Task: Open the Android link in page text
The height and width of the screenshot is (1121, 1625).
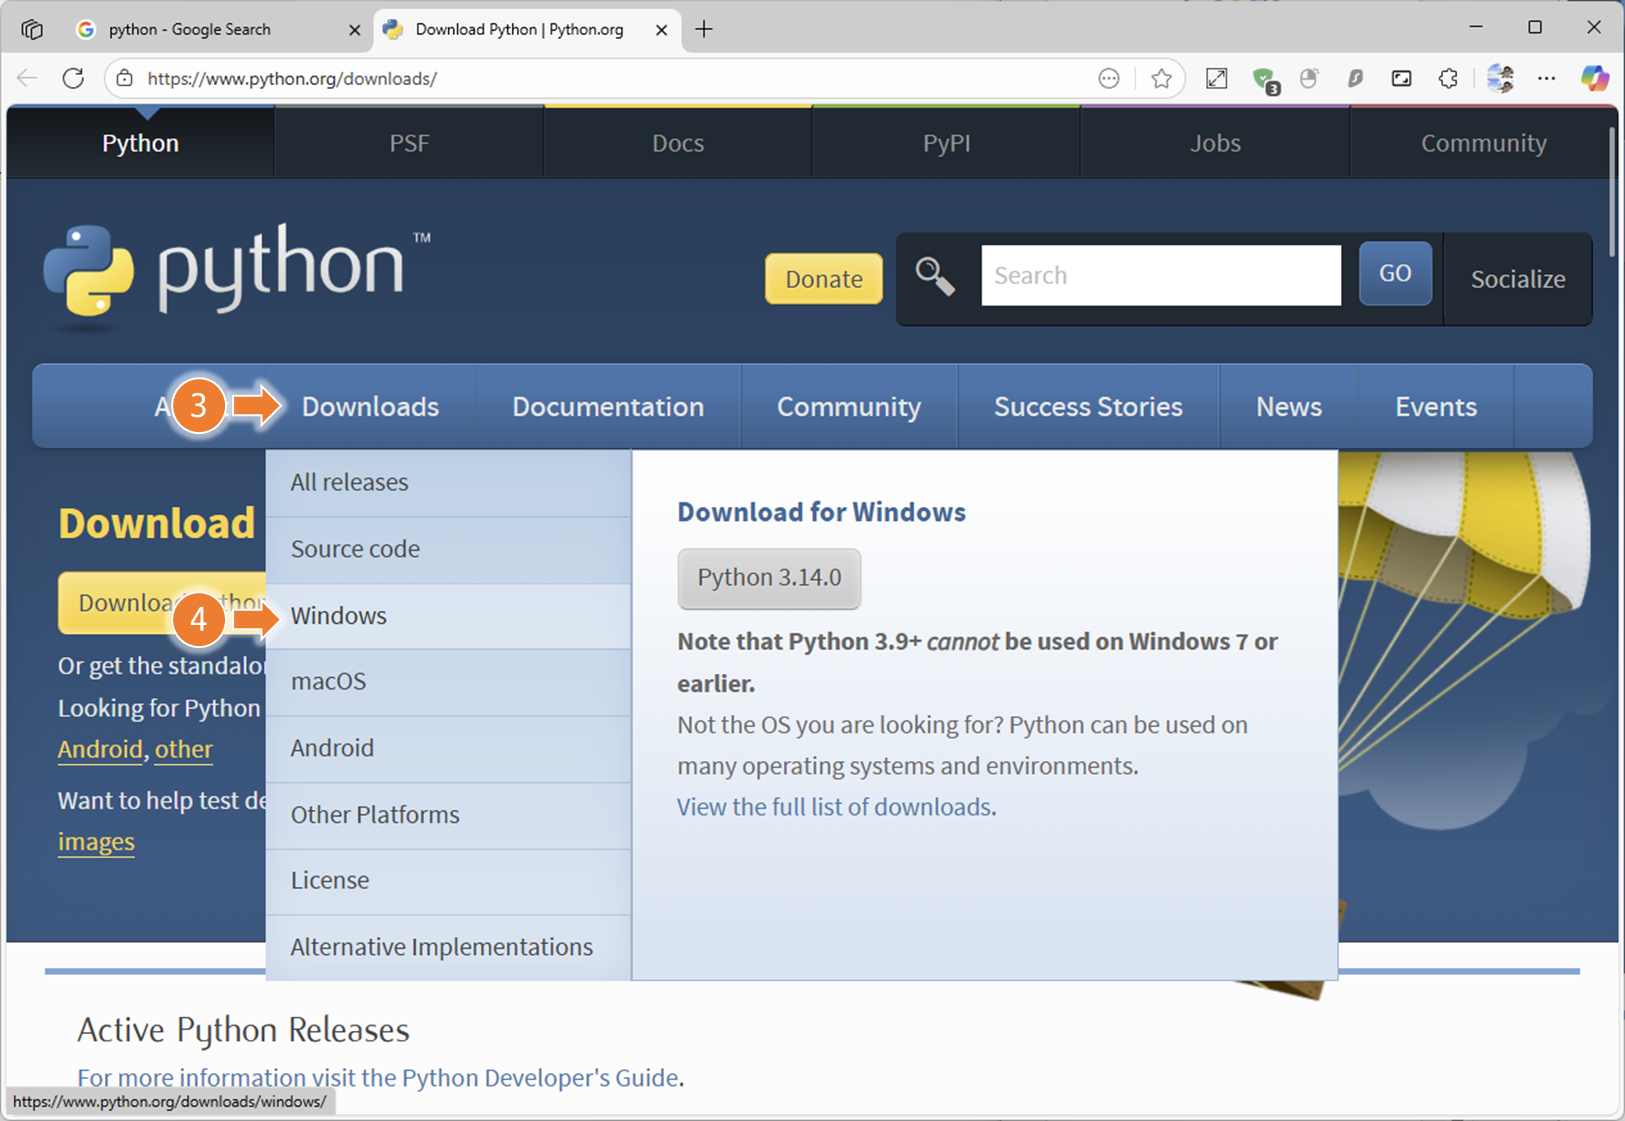Action: coord(100,749)
